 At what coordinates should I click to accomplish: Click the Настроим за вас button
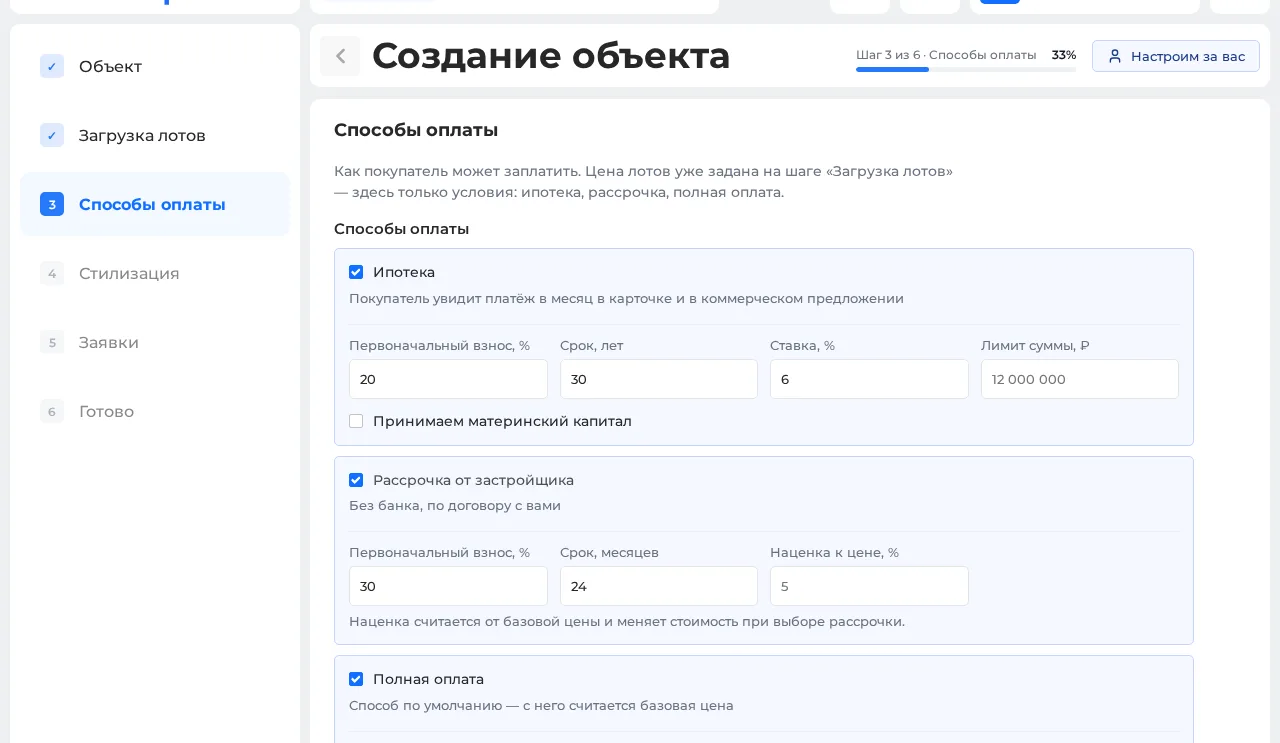point(1176,56)
